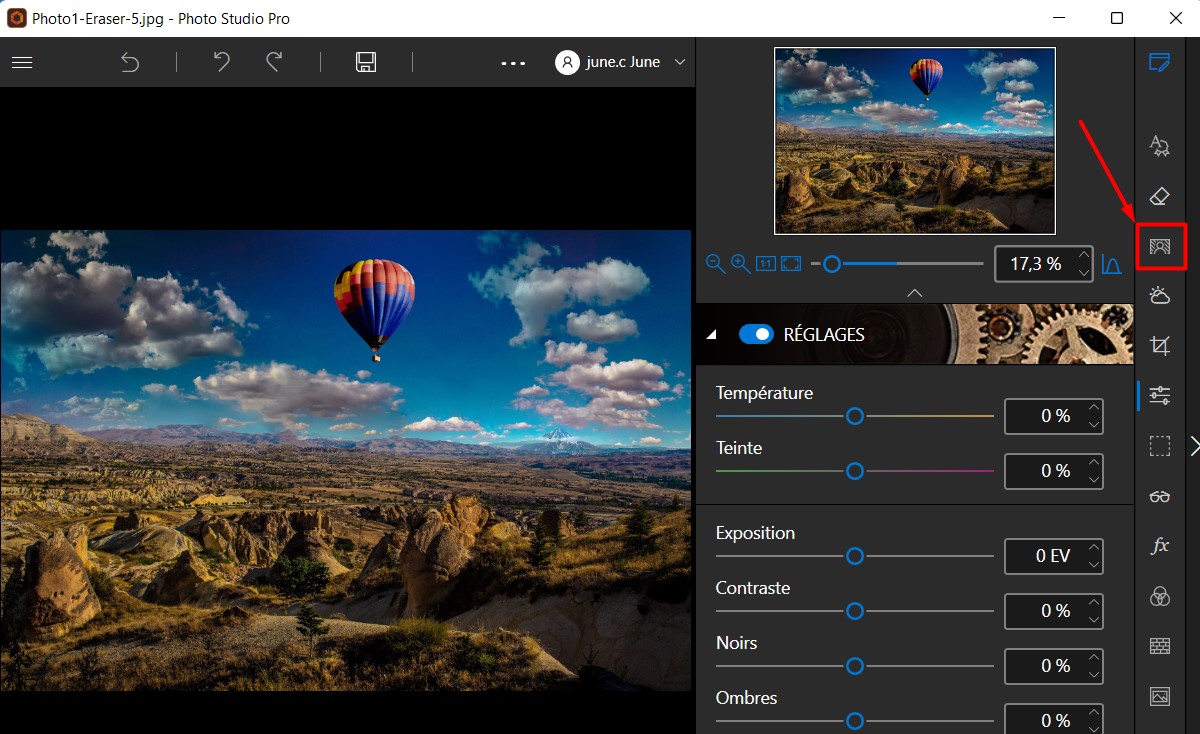Increase Exposition with the up stepper
Image resolution: width=1200 pixels, height=734 pixels.
(1094, 547)
